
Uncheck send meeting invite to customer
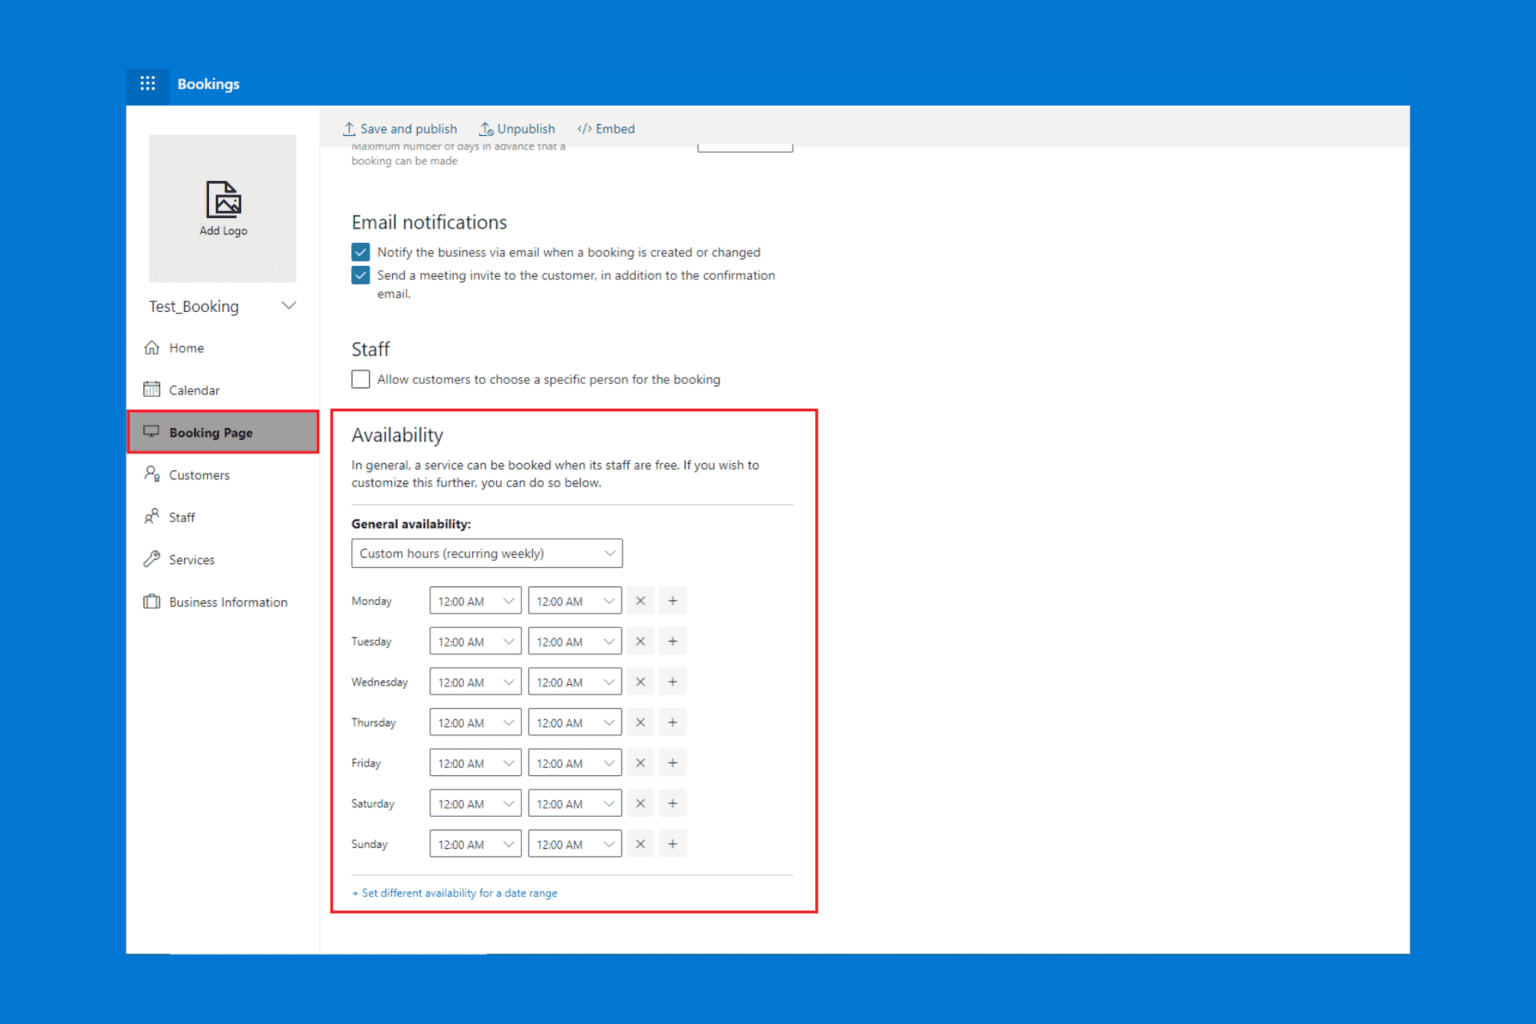(x=361, y=275)
